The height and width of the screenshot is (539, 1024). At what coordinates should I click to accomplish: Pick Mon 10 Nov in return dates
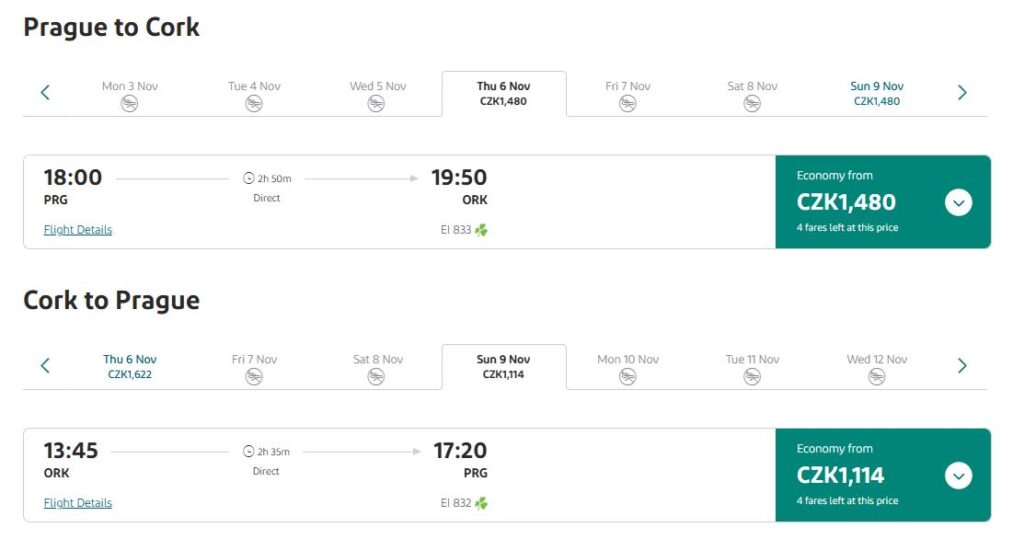[x=628, y=366]
